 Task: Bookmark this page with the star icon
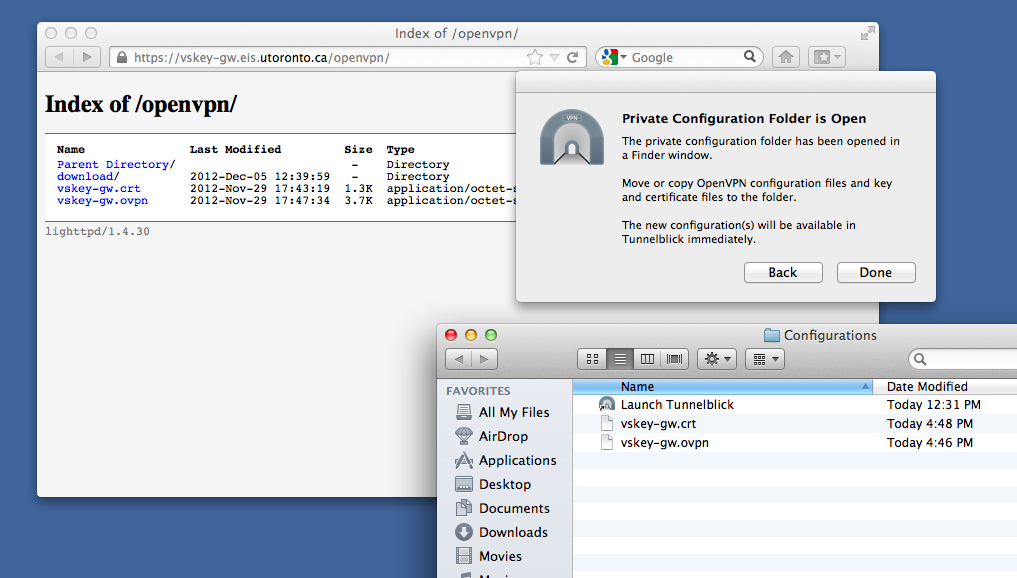point(534,57)
